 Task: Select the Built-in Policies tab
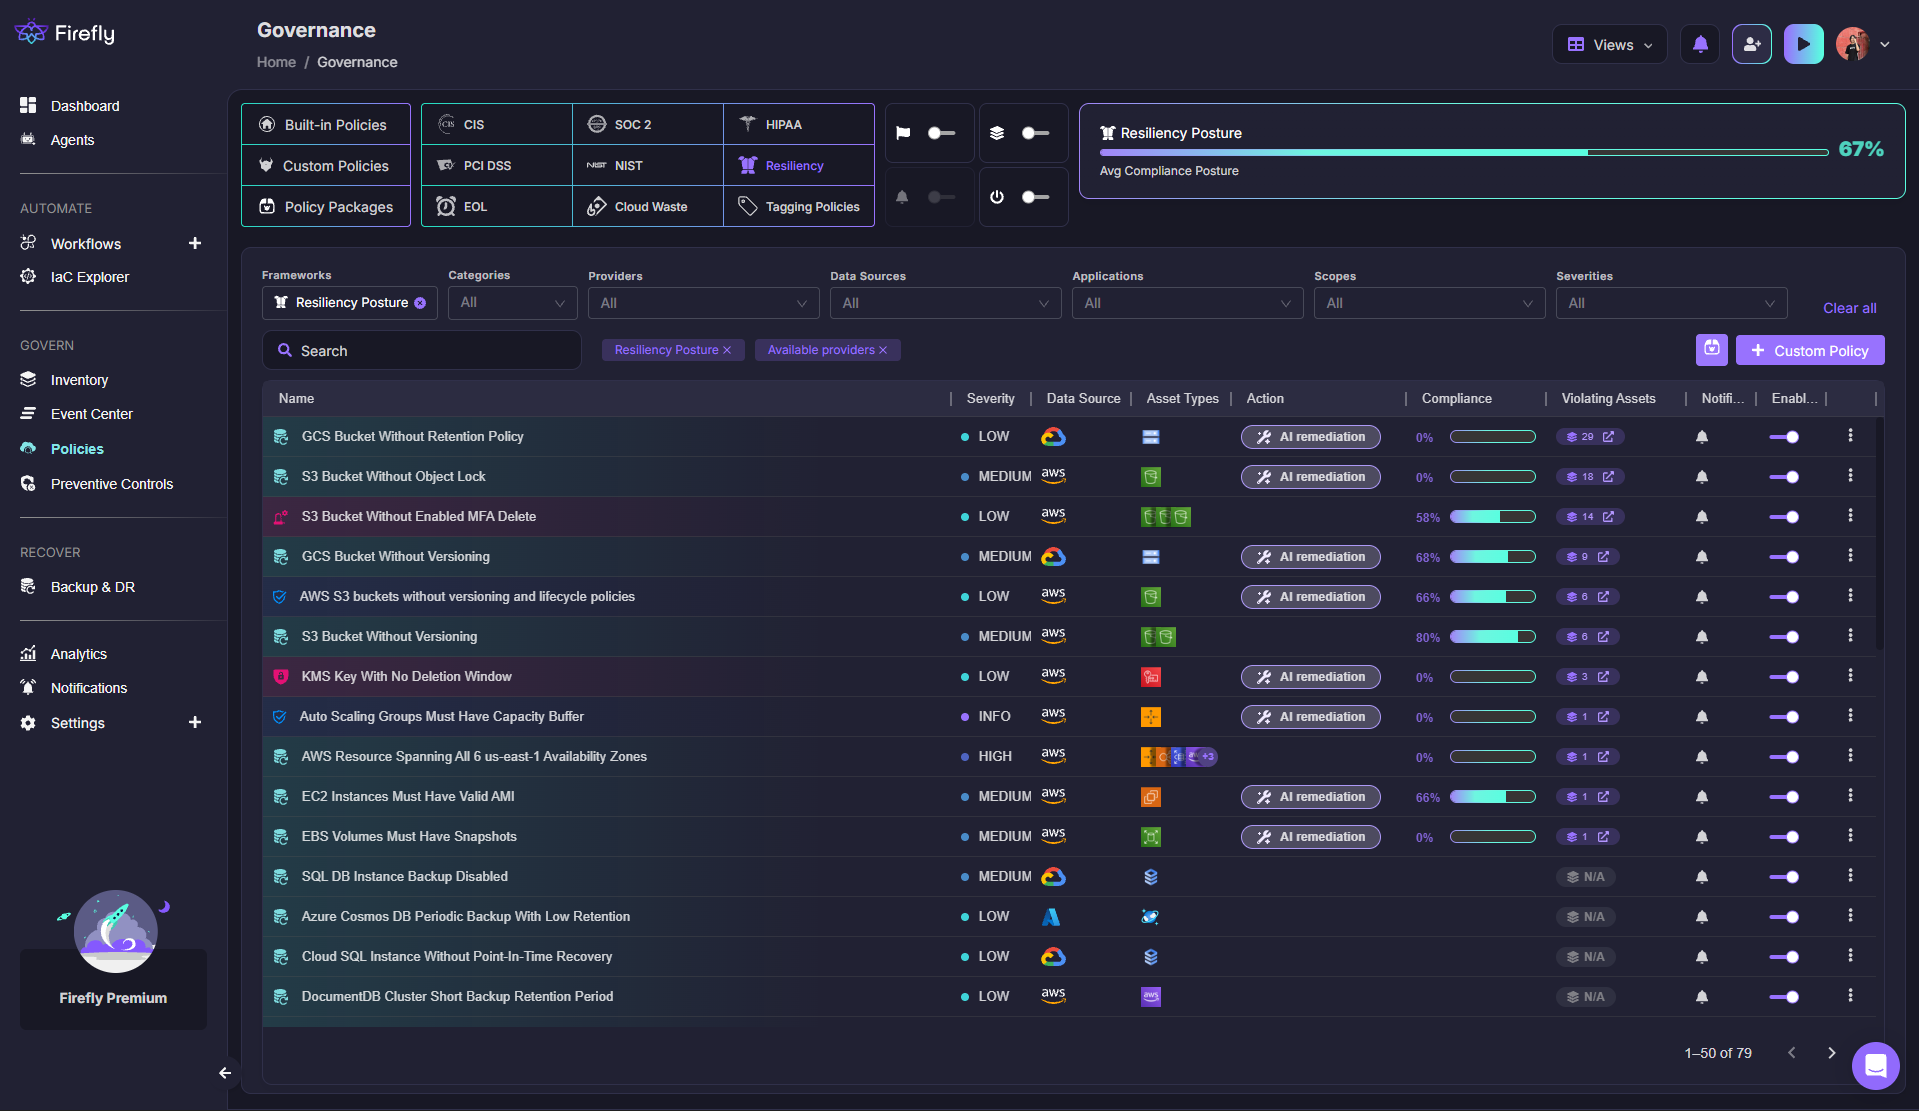coord(326,124)
